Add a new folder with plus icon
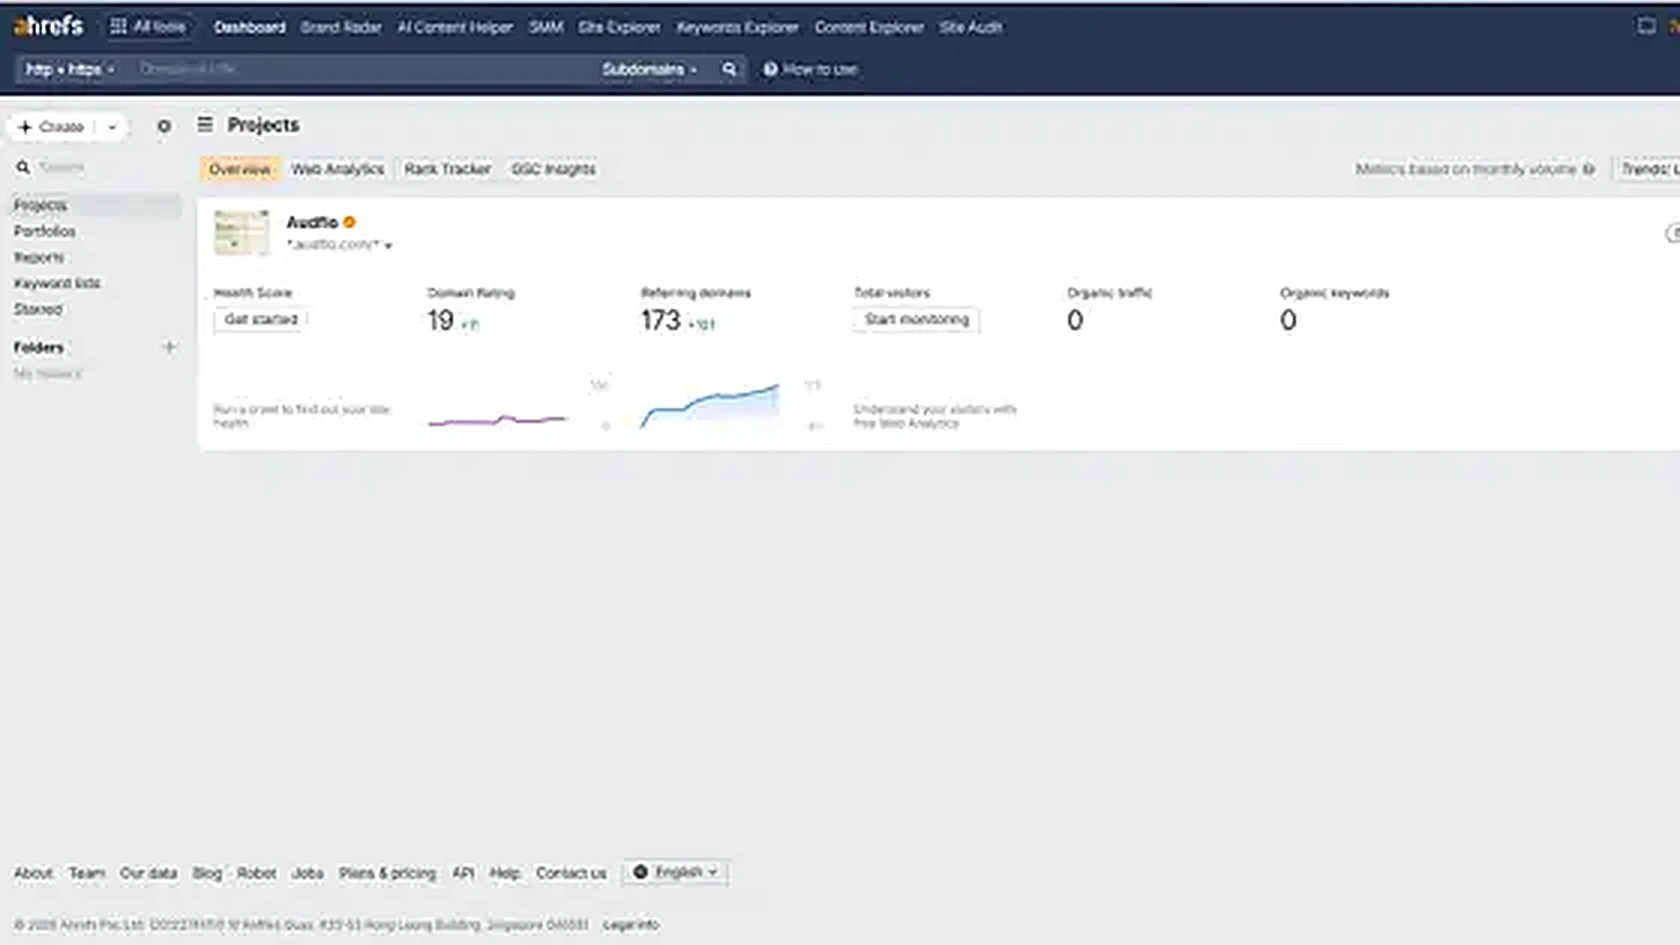Image resolution: width=1680 pixels, height=945 pixels. point(169,347)
